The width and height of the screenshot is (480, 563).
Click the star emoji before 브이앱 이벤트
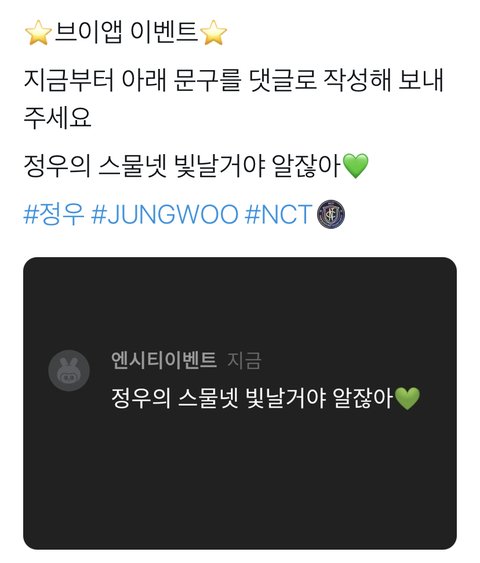coord(38,33)
